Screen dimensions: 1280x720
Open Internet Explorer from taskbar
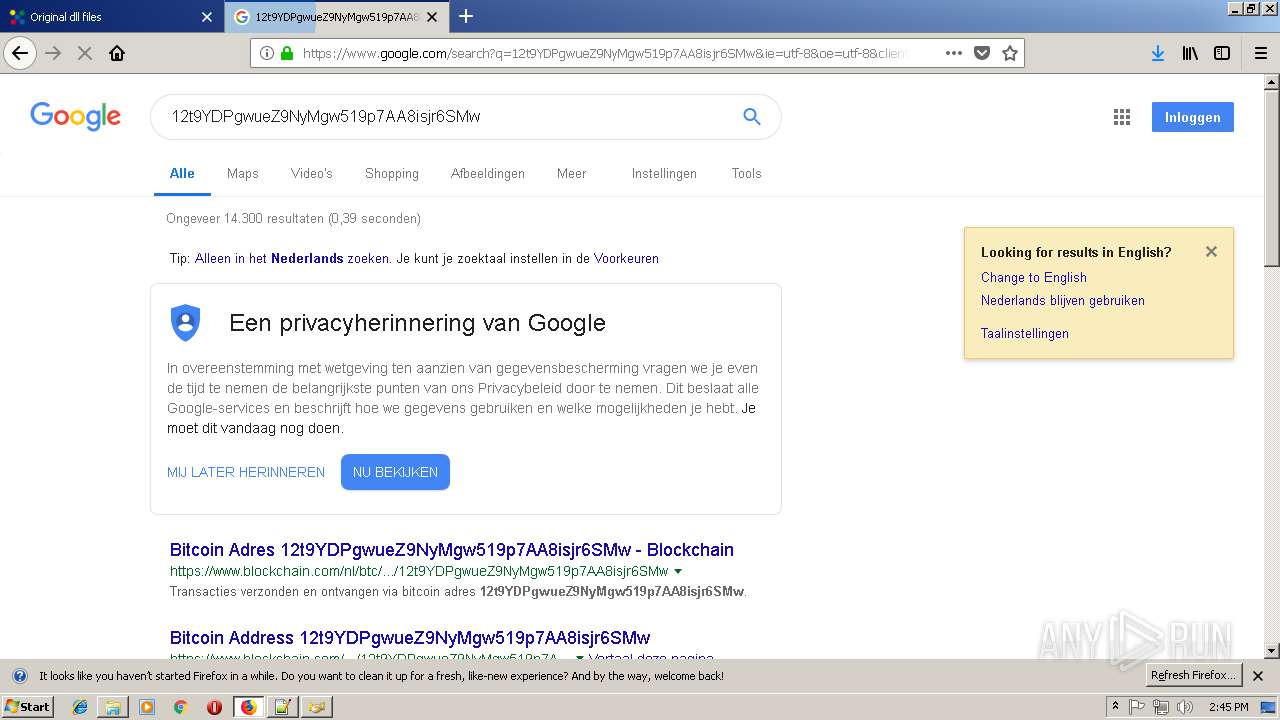(80, 707)
